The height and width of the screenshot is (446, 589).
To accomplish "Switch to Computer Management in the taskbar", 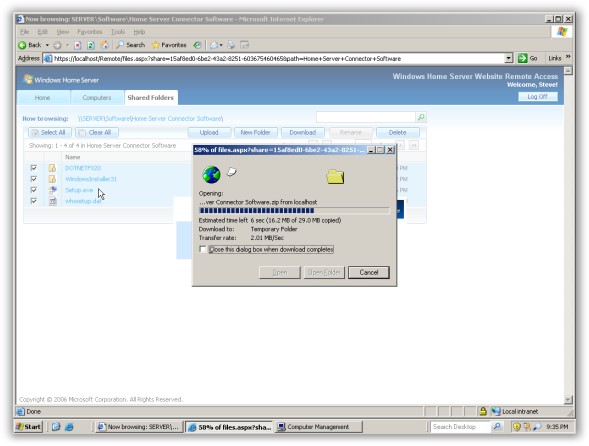I will coord(319,427).
